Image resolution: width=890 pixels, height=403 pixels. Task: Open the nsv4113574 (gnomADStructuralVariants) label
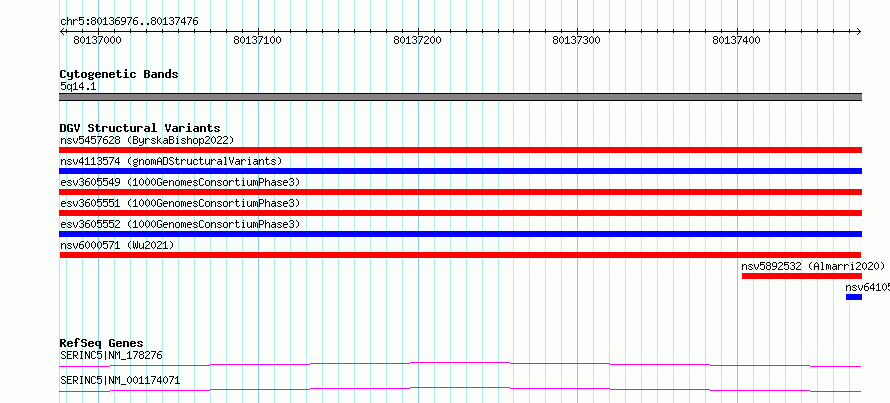(171, 161)
